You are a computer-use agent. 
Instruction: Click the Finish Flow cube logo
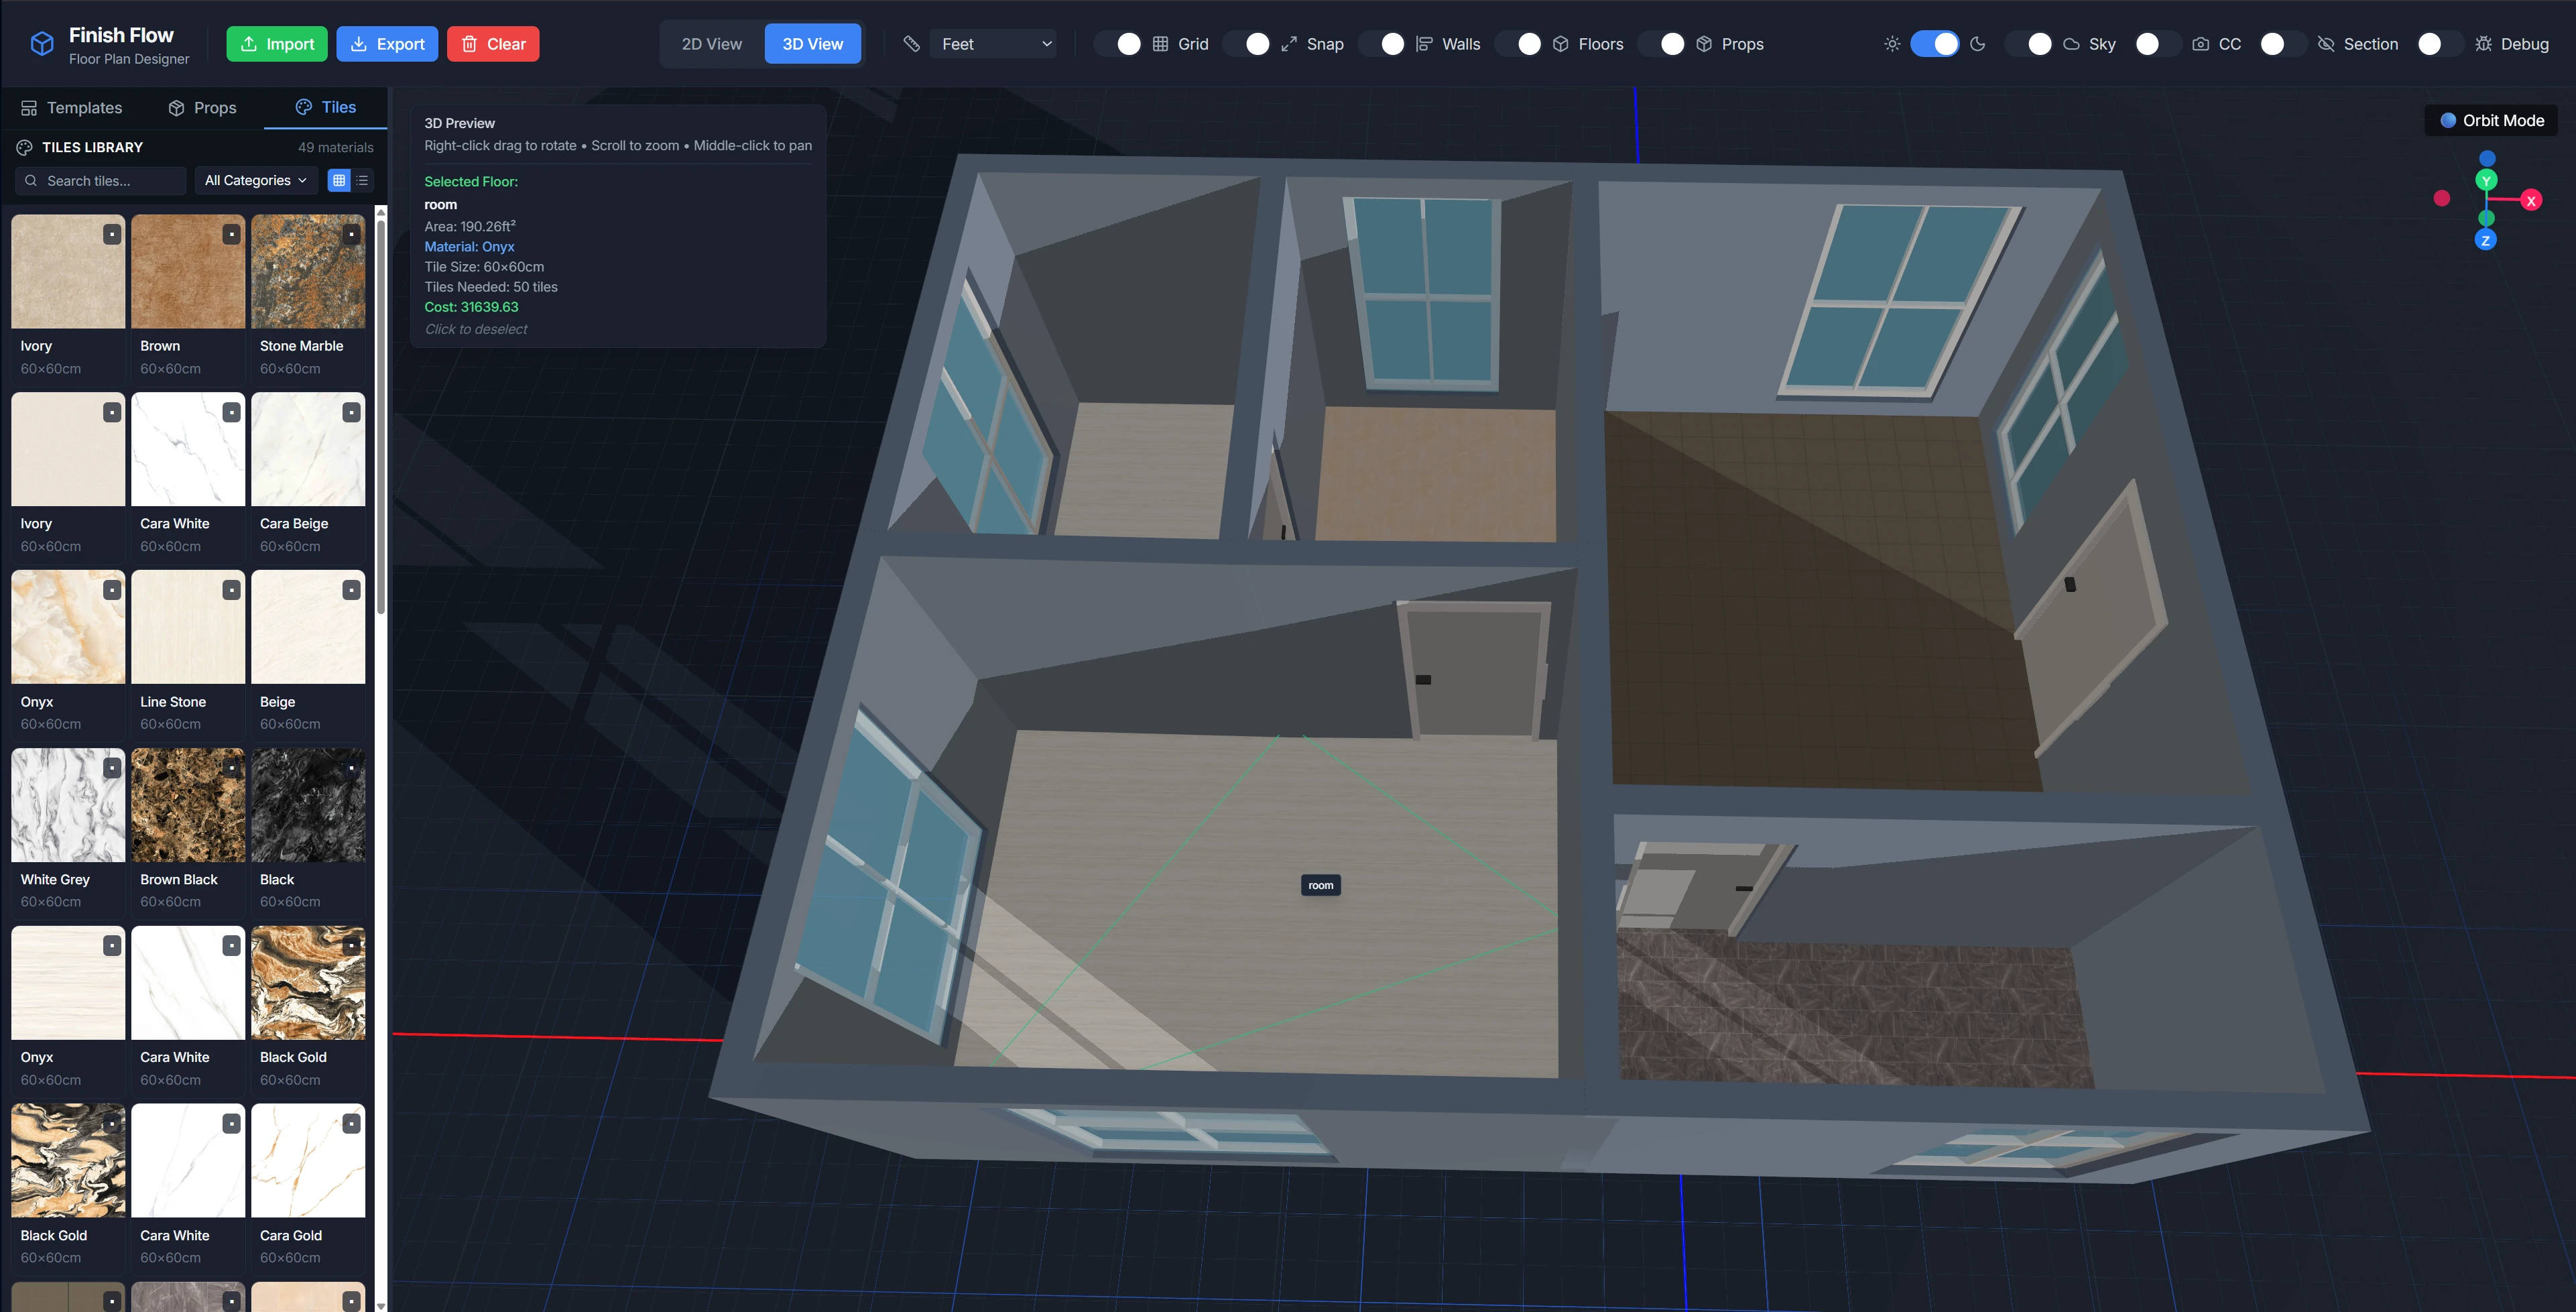click(42, 44)
